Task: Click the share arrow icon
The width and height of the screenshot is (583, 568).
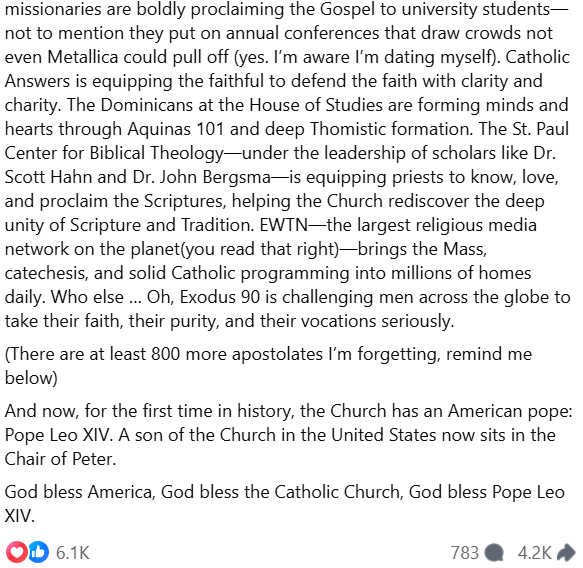Action: pos(566,552)
